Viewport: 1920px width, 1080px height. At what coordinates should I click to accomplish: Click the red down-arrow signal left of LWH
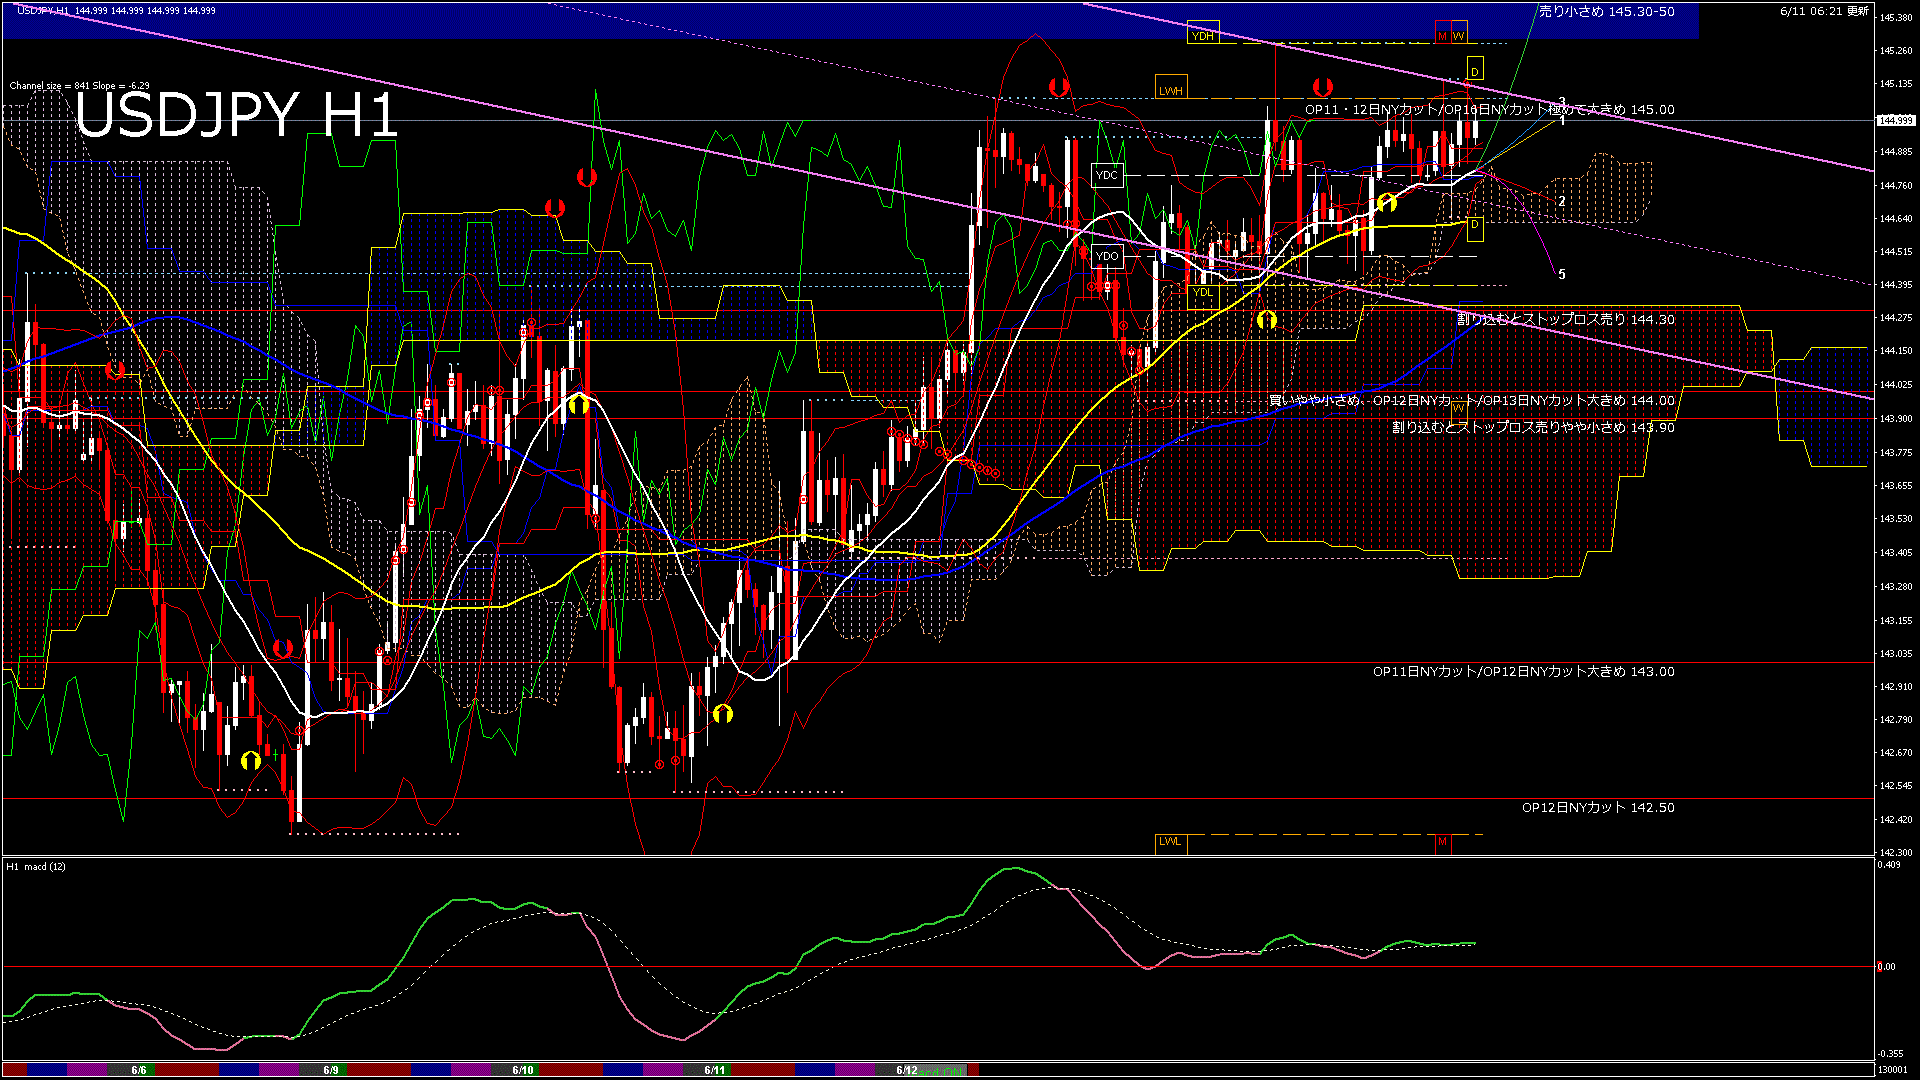[x=1057, y=87]
